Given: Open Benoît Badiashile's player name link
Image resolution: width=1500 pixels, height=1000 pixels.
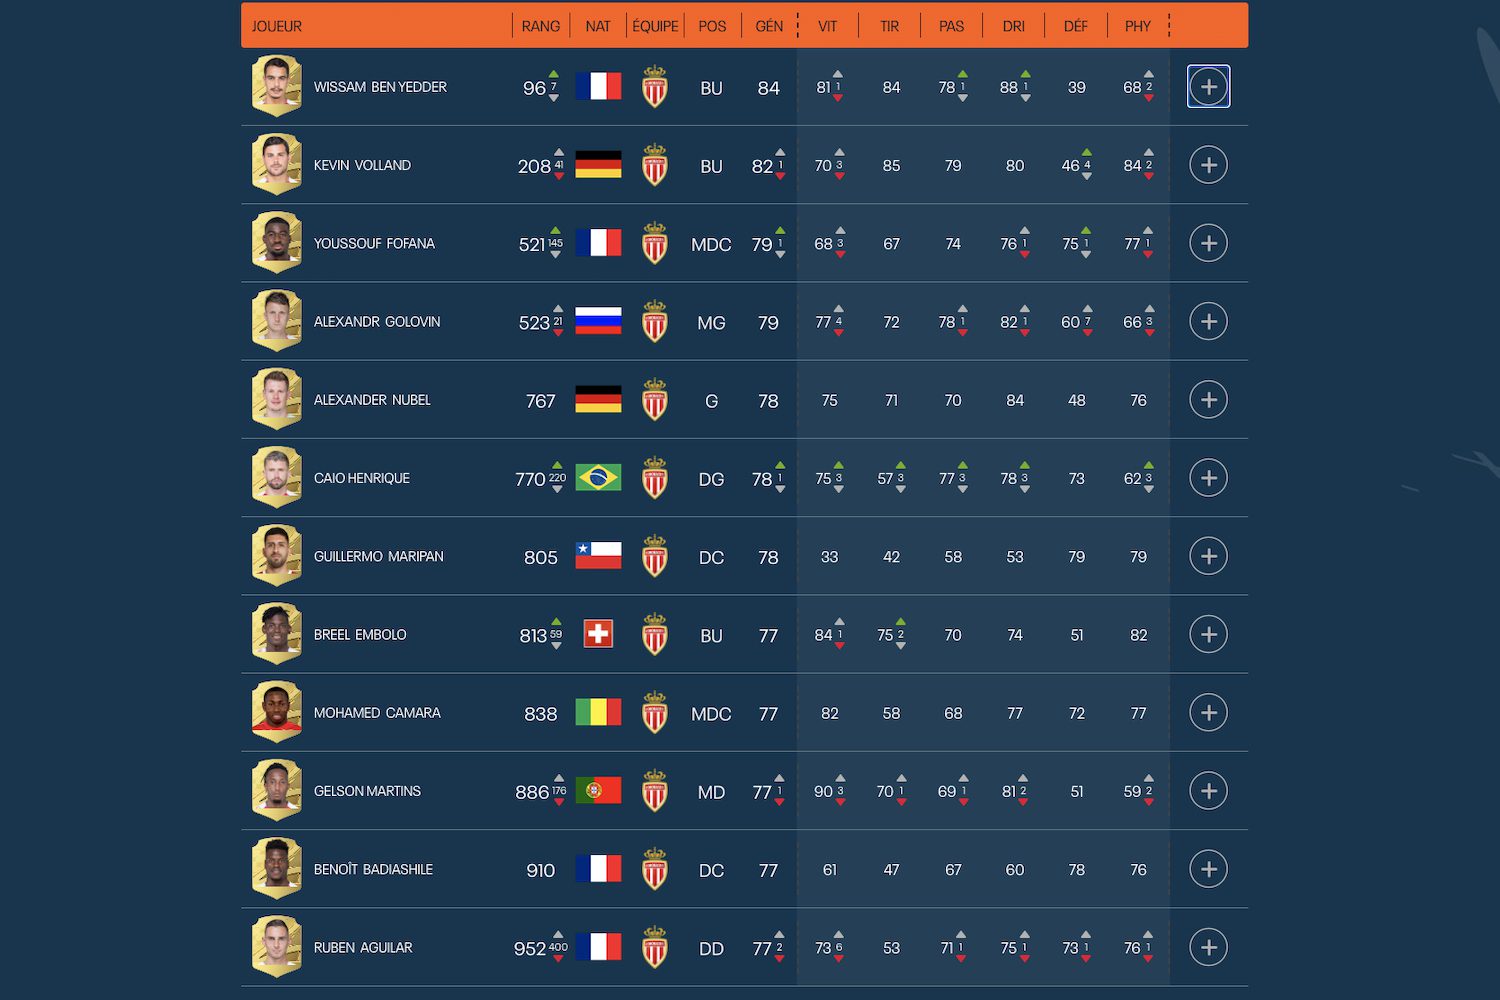Looking at the screenshot, I should coord(373,870).
